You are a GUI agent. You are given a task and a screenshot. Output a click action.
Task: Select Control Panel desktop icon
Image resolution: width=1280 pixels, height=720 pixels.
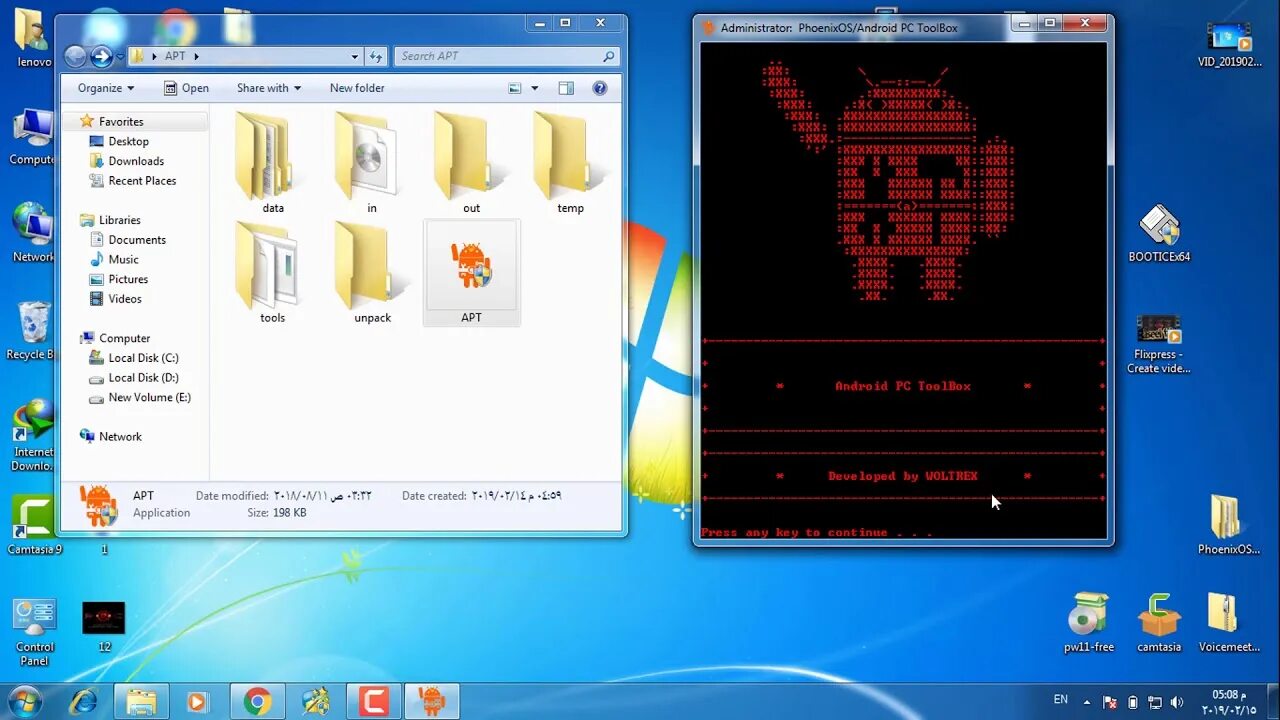point(34,632)
